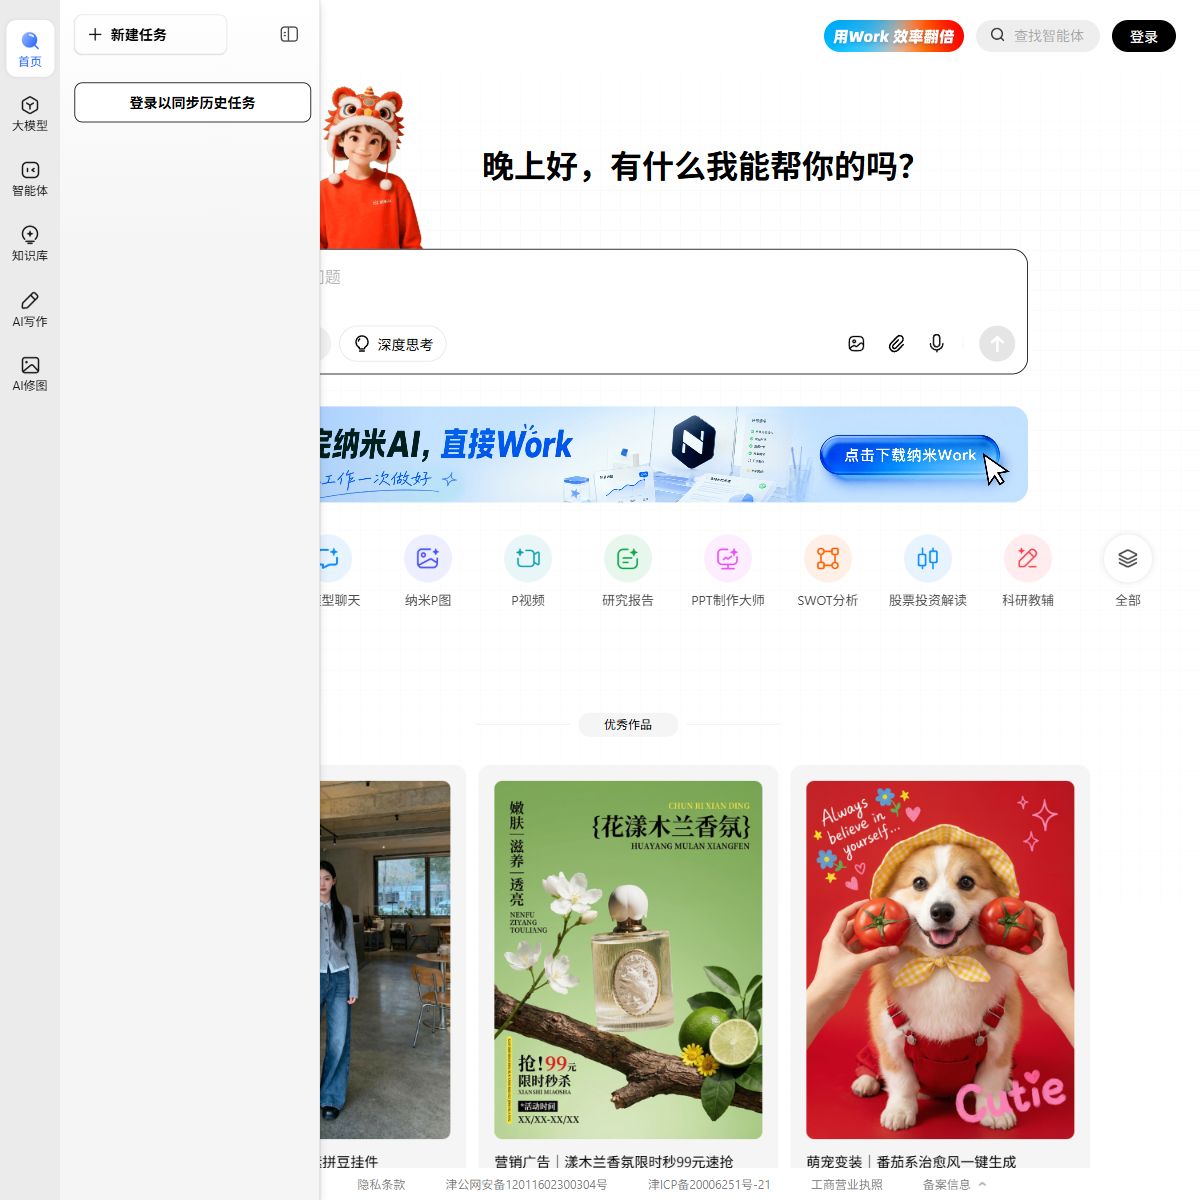The width and height of the screenshot is (1200, 1200).
Task: Click 点击下载纳米Work banner button
Action: pyautogui.click(x=910, y=455)
